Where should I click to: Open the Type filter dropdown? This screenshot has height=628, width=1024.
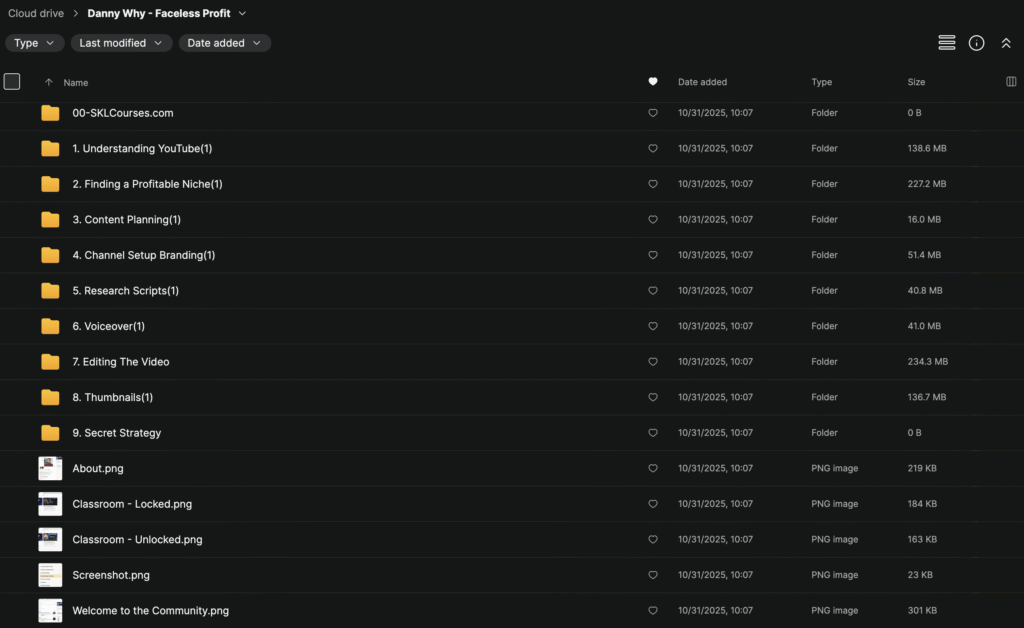tap(34, 43)
